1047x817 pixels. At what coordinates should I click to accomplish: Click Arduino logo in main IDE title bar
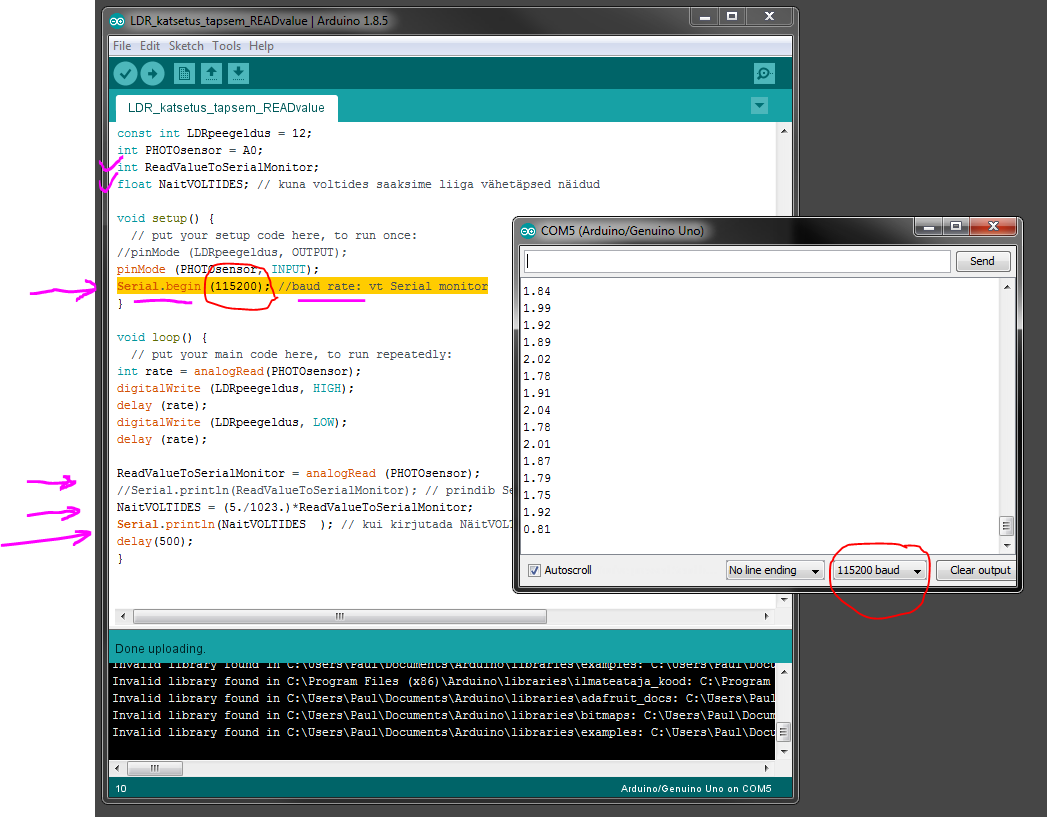[117, 20]
